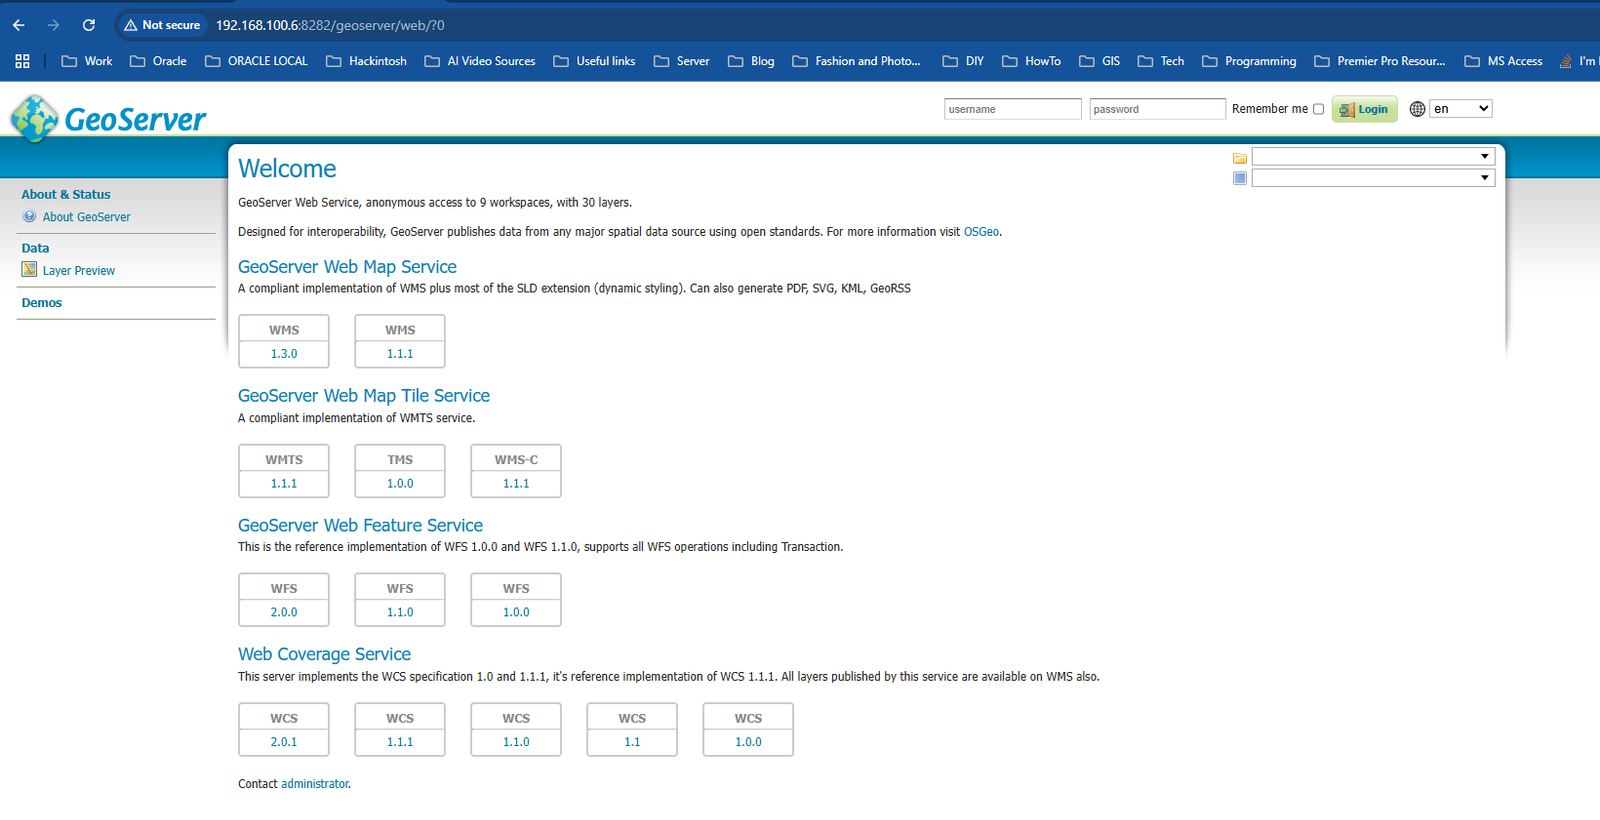Click the About GeoServer help icon
The height and width of the screenshot is (820, 1600).
pos(29,217)
